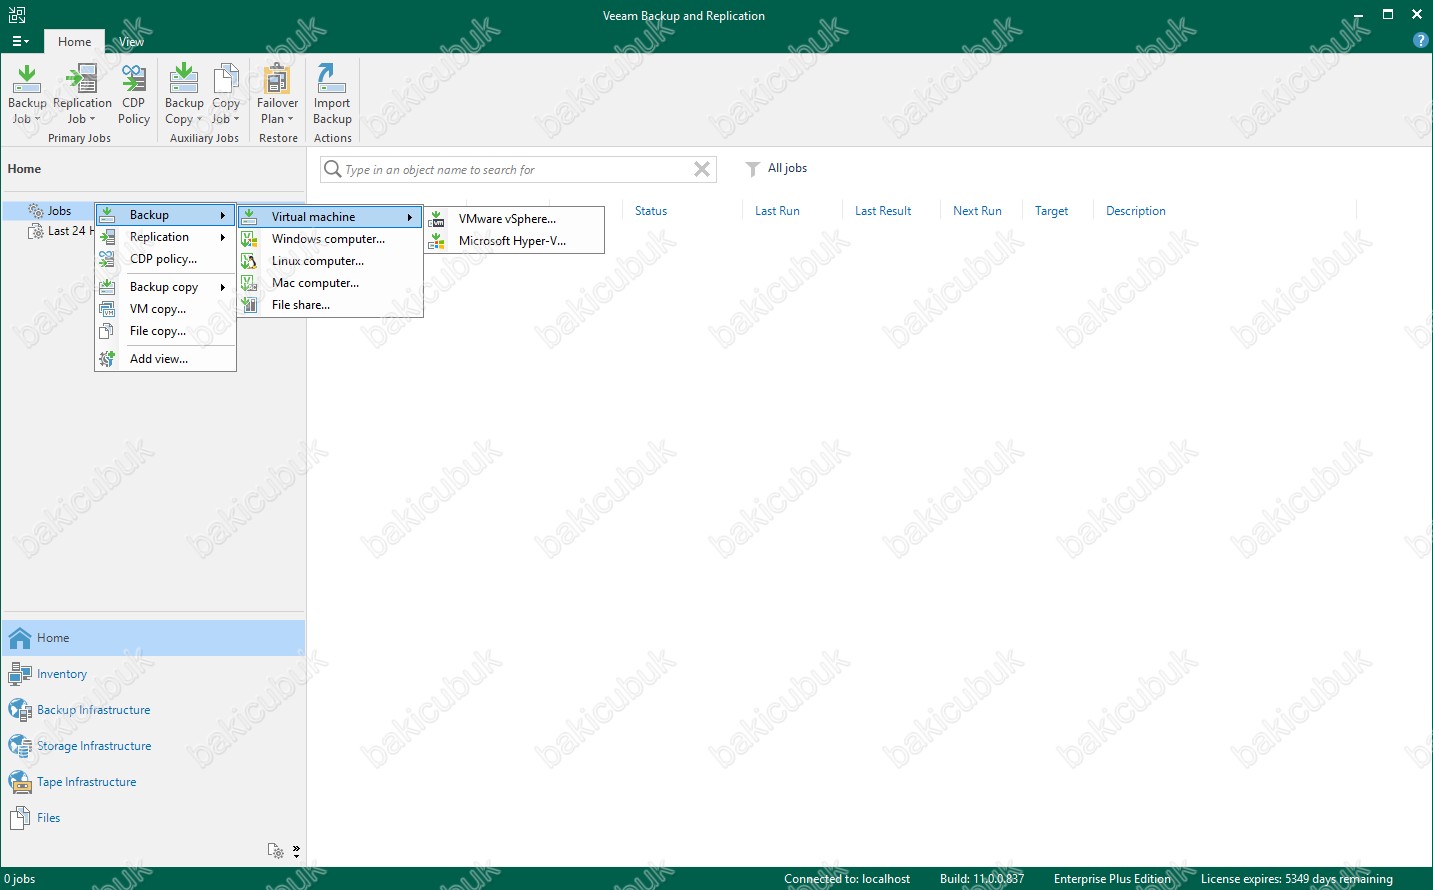The image size is (1433, 890).
Task: Click the CDP policy menu icon
Action: click(107, 259)
